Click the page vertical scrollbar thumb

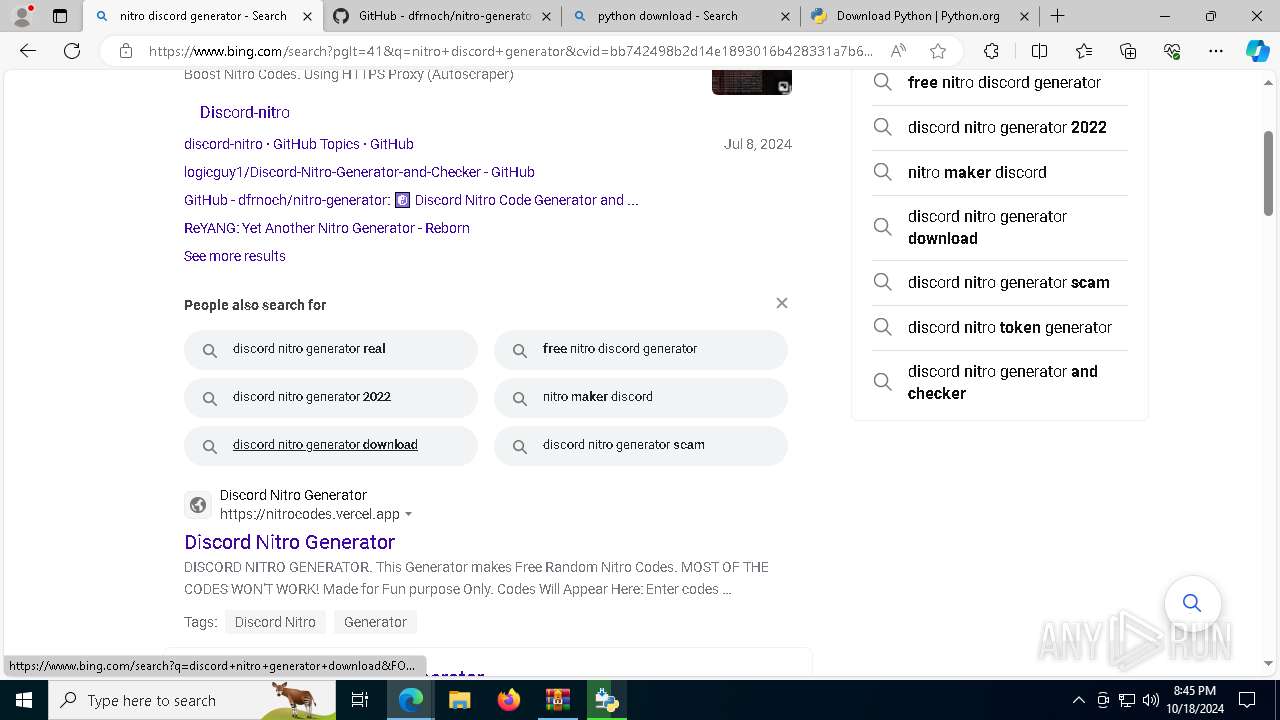pyautogui.click(x=1268, y=173)
